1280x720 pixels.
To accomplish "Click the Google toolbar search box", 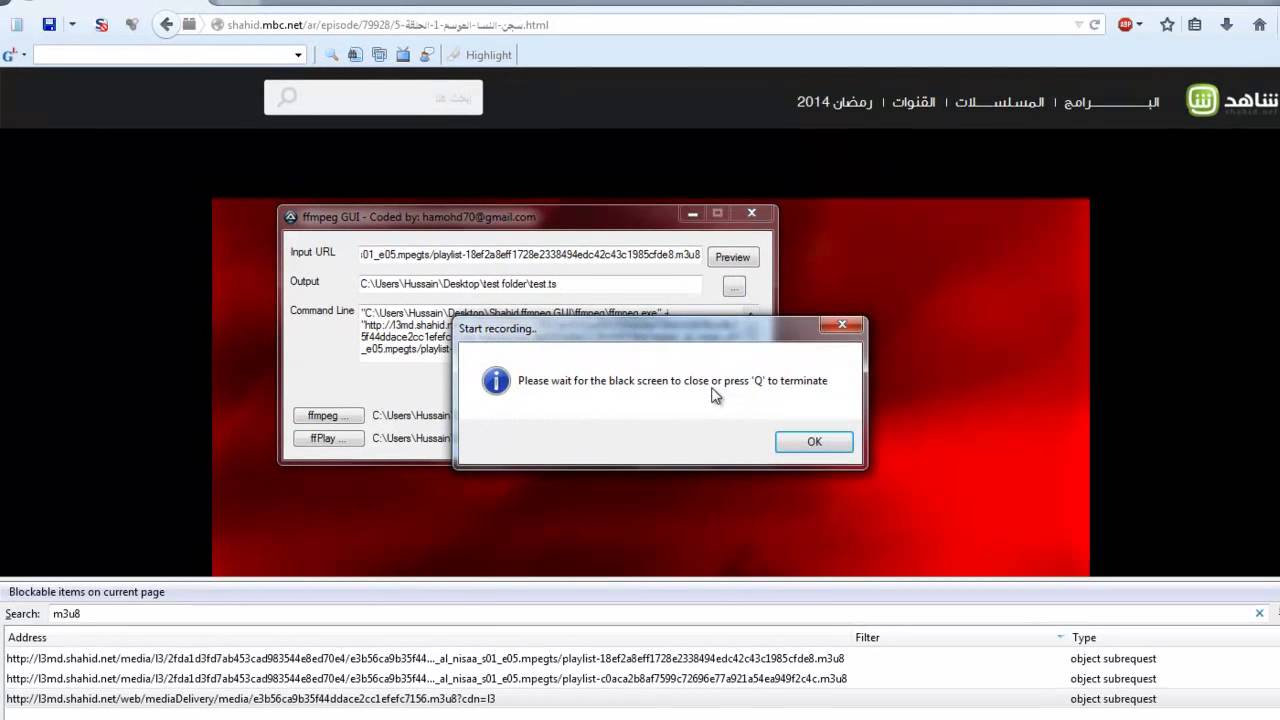I will [162, 55].
